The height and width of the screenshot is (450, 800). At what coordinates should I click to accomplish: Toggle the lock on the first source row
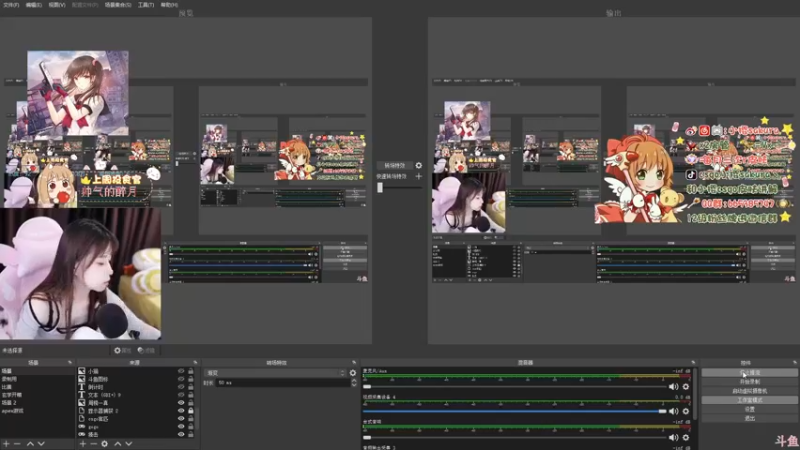pyautogui.click(x=191, y=371)
